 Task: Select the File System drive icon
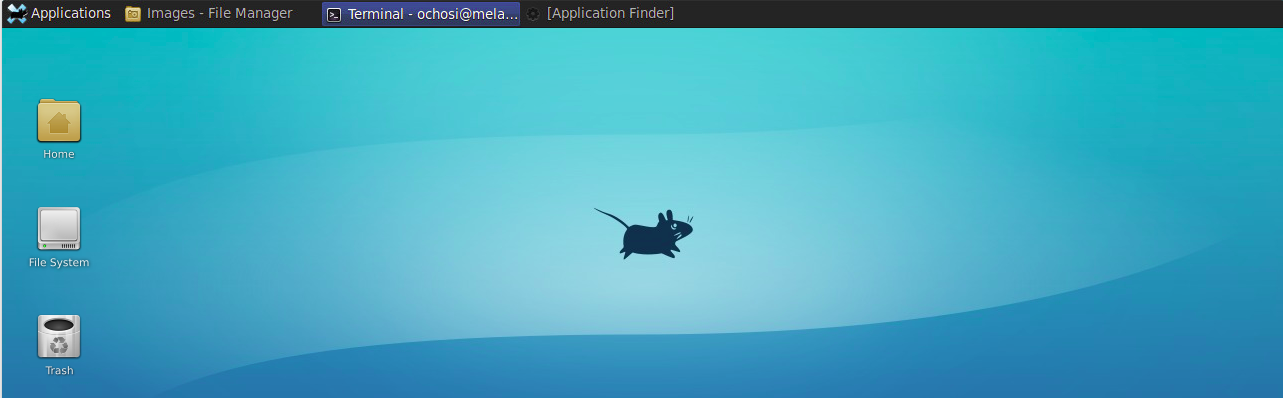click(59, 229)
